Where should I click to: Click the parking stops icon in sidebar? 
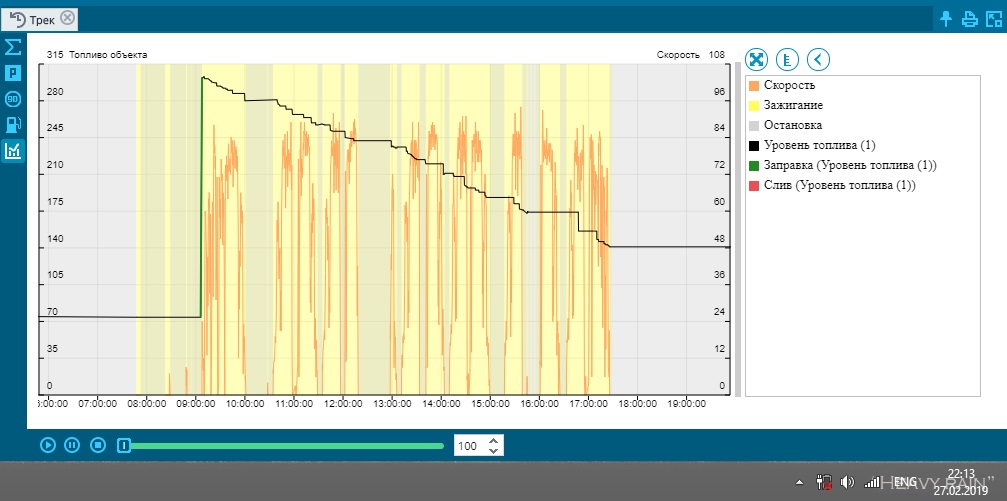coord(13,73)
